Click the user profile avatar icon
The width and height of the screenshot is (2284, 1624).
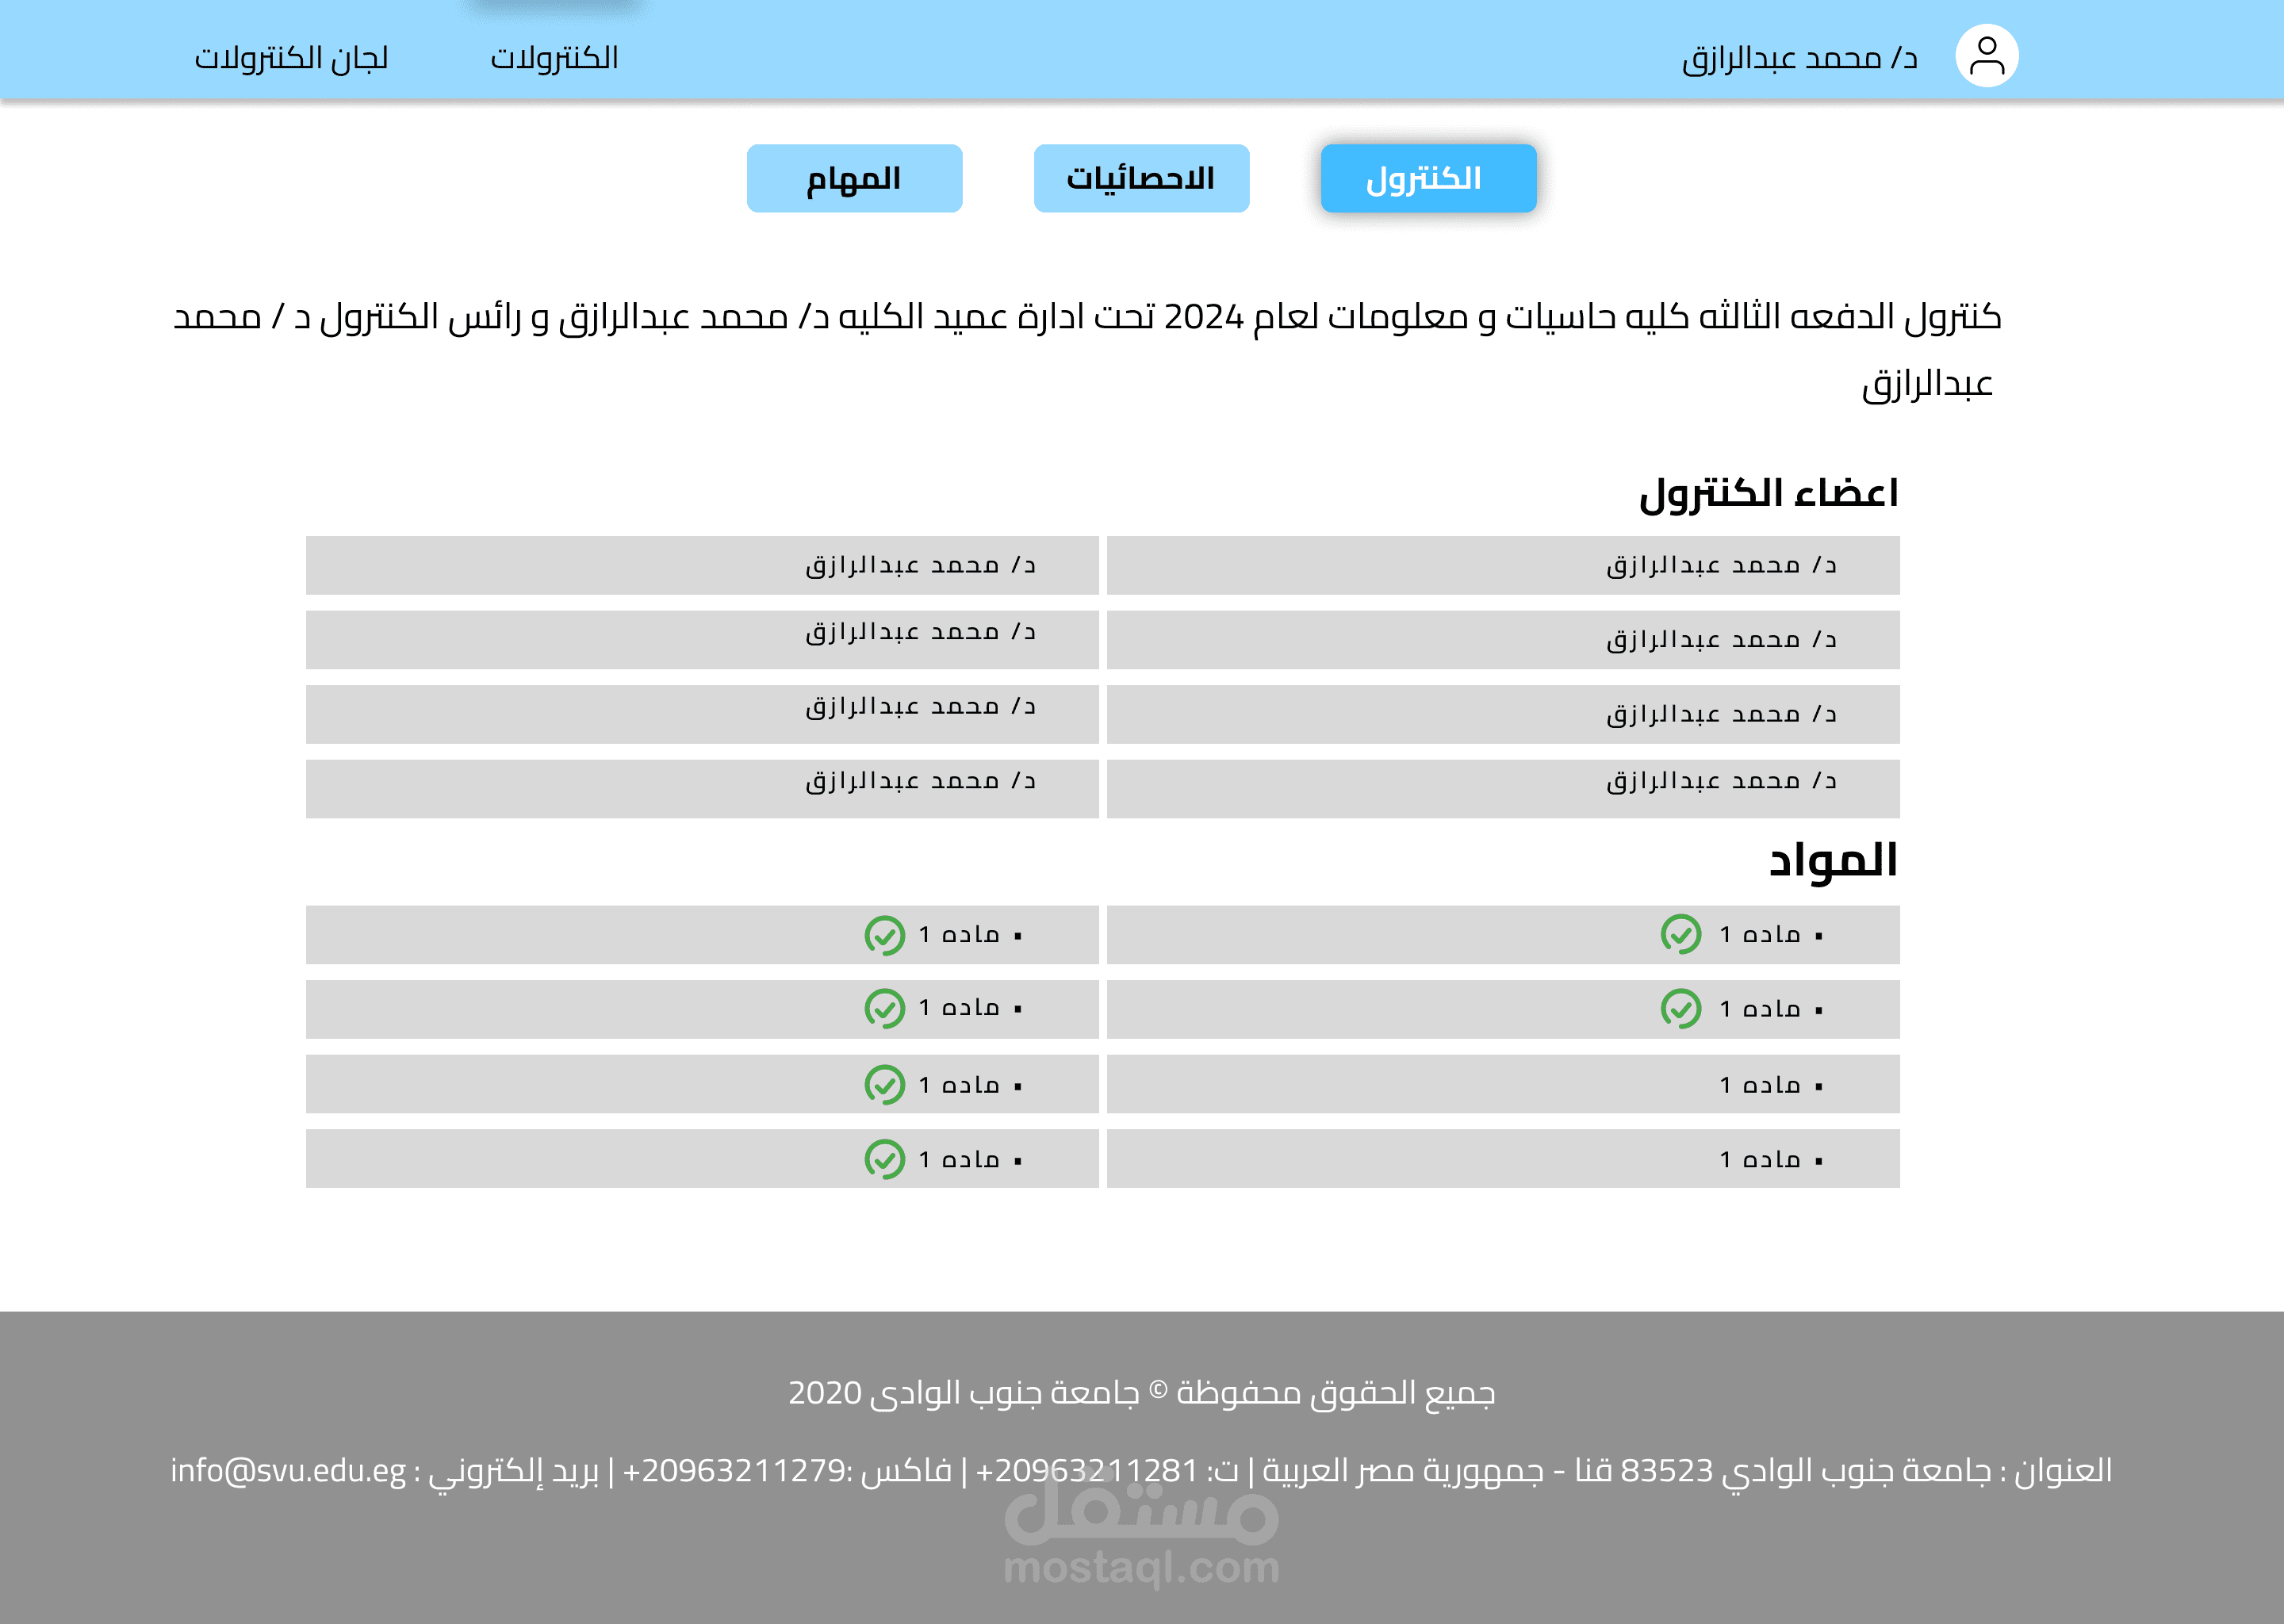tap(1986, 56)
